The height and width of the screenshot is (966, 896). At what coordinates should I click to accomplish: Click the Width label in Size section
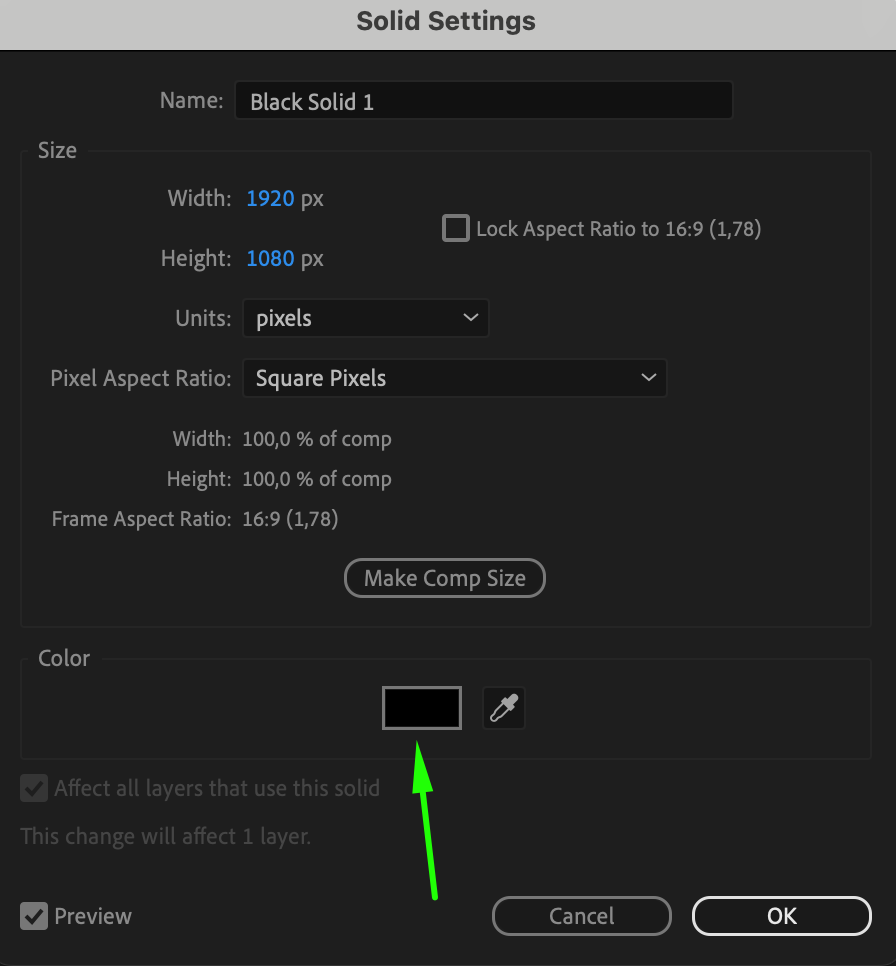(199, 199)
